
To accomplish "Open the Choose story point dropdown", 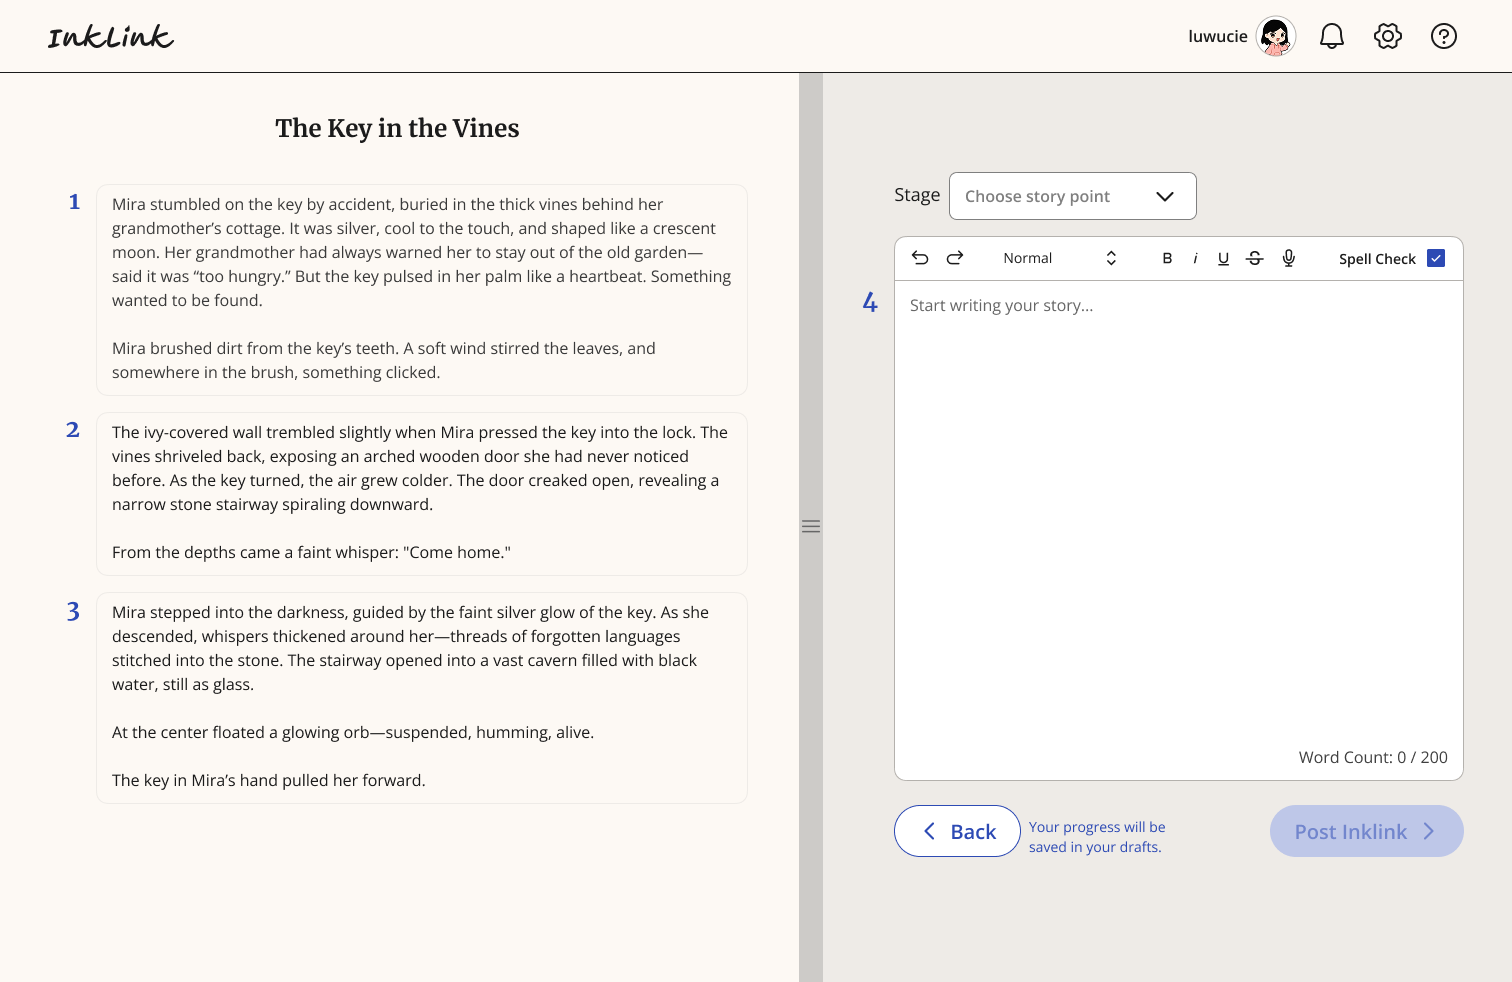I will [1072, 196].
